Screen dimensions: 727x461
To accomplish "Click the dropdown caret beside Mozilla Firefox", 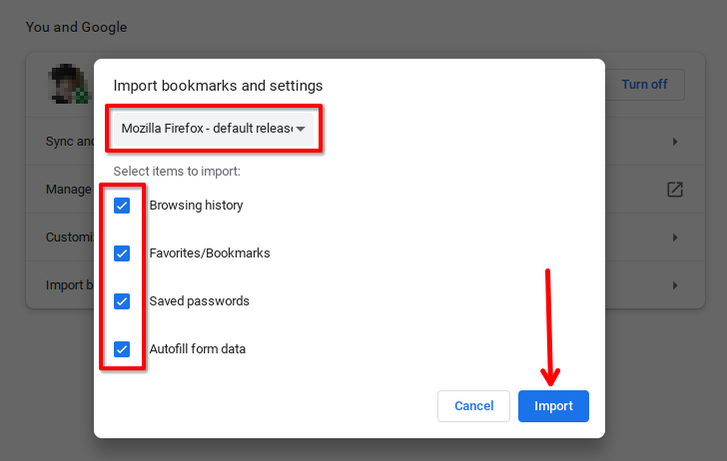I will pyautogui.click(x=300, y=129).
